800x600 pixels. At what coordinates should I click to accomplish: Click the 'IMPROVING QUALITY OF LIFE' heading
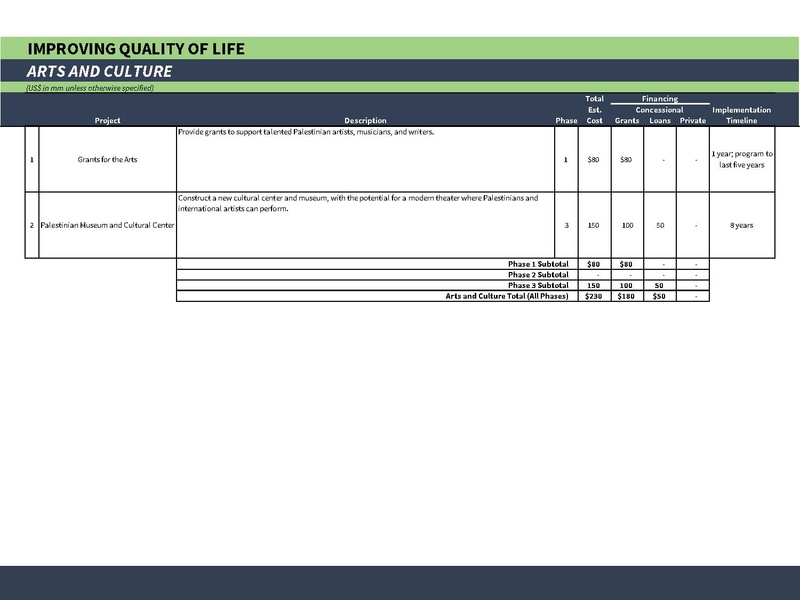click(136, 48)
